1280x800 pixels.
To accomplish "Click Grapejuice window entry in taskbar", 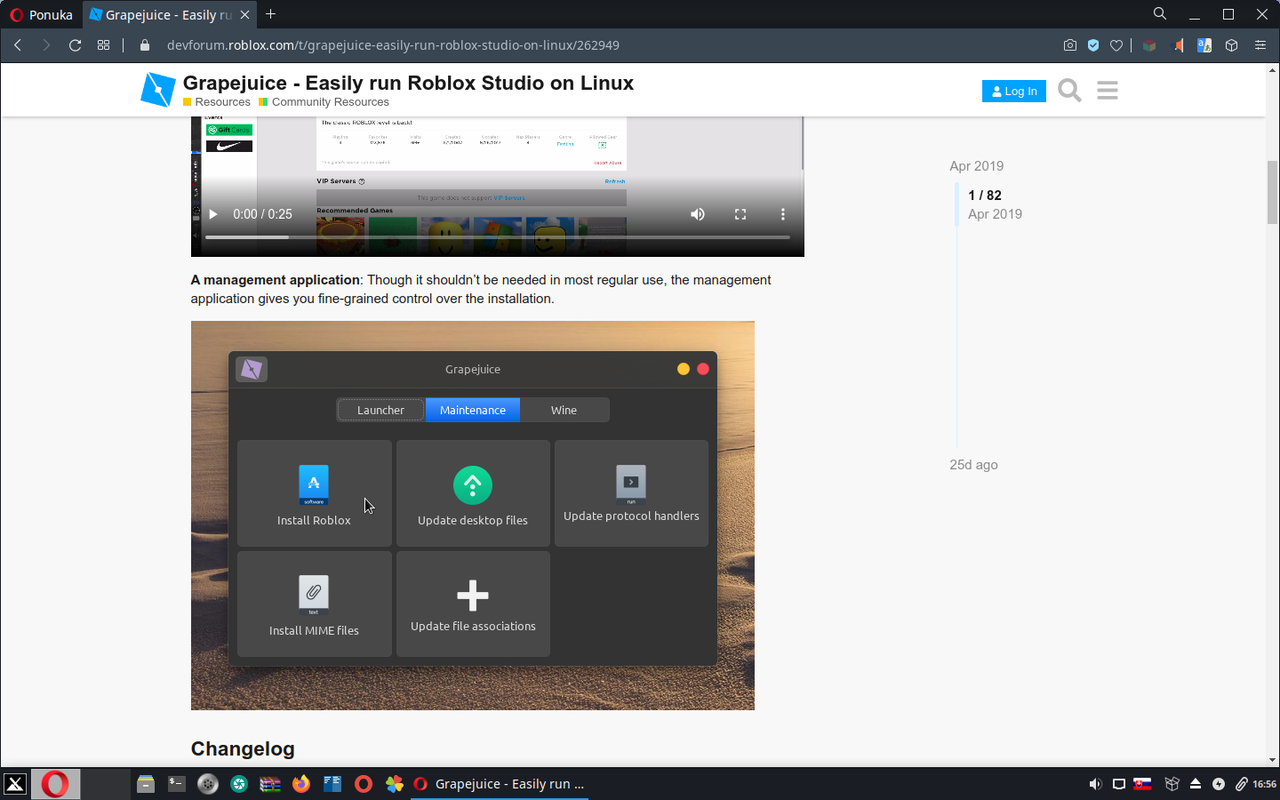I will 498,784.
